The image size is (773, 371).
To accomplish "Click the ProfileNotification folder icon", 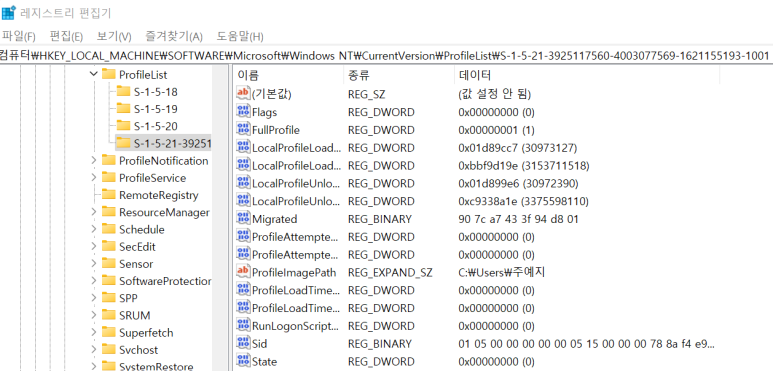I will 108,161.
